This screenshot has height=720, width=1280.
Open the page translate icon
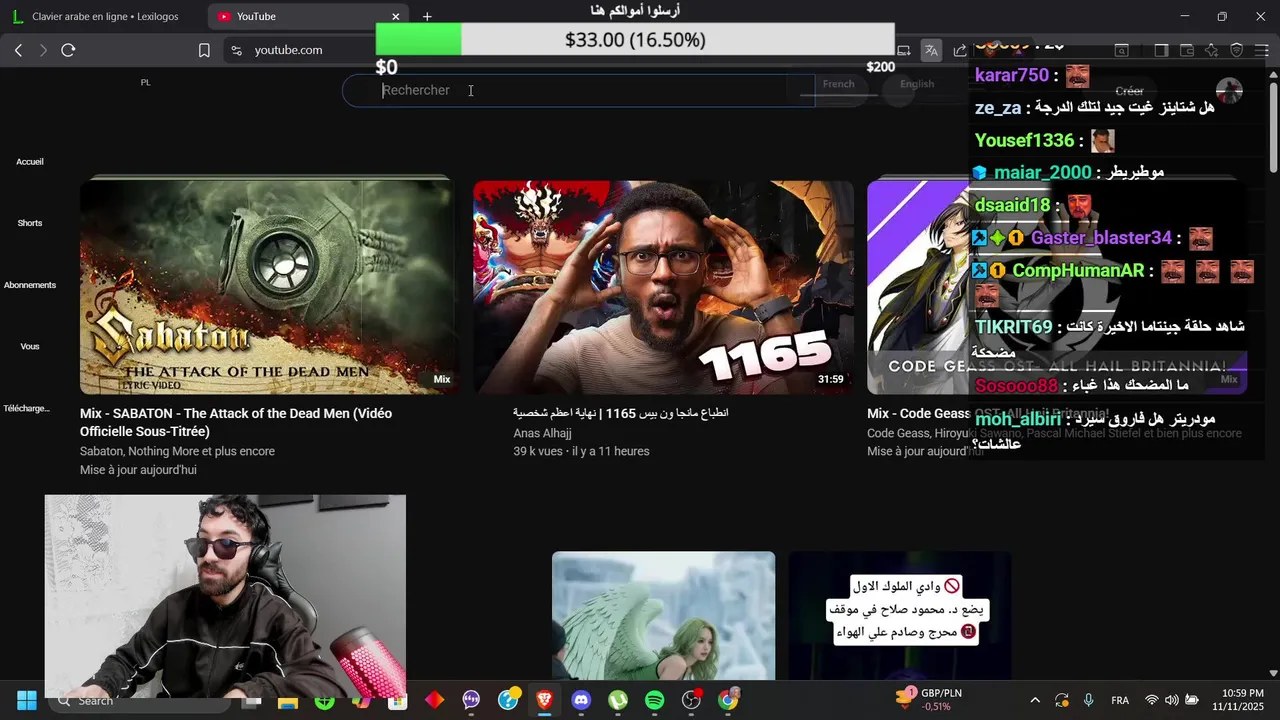pyautogui.click(x=931, y=50)
